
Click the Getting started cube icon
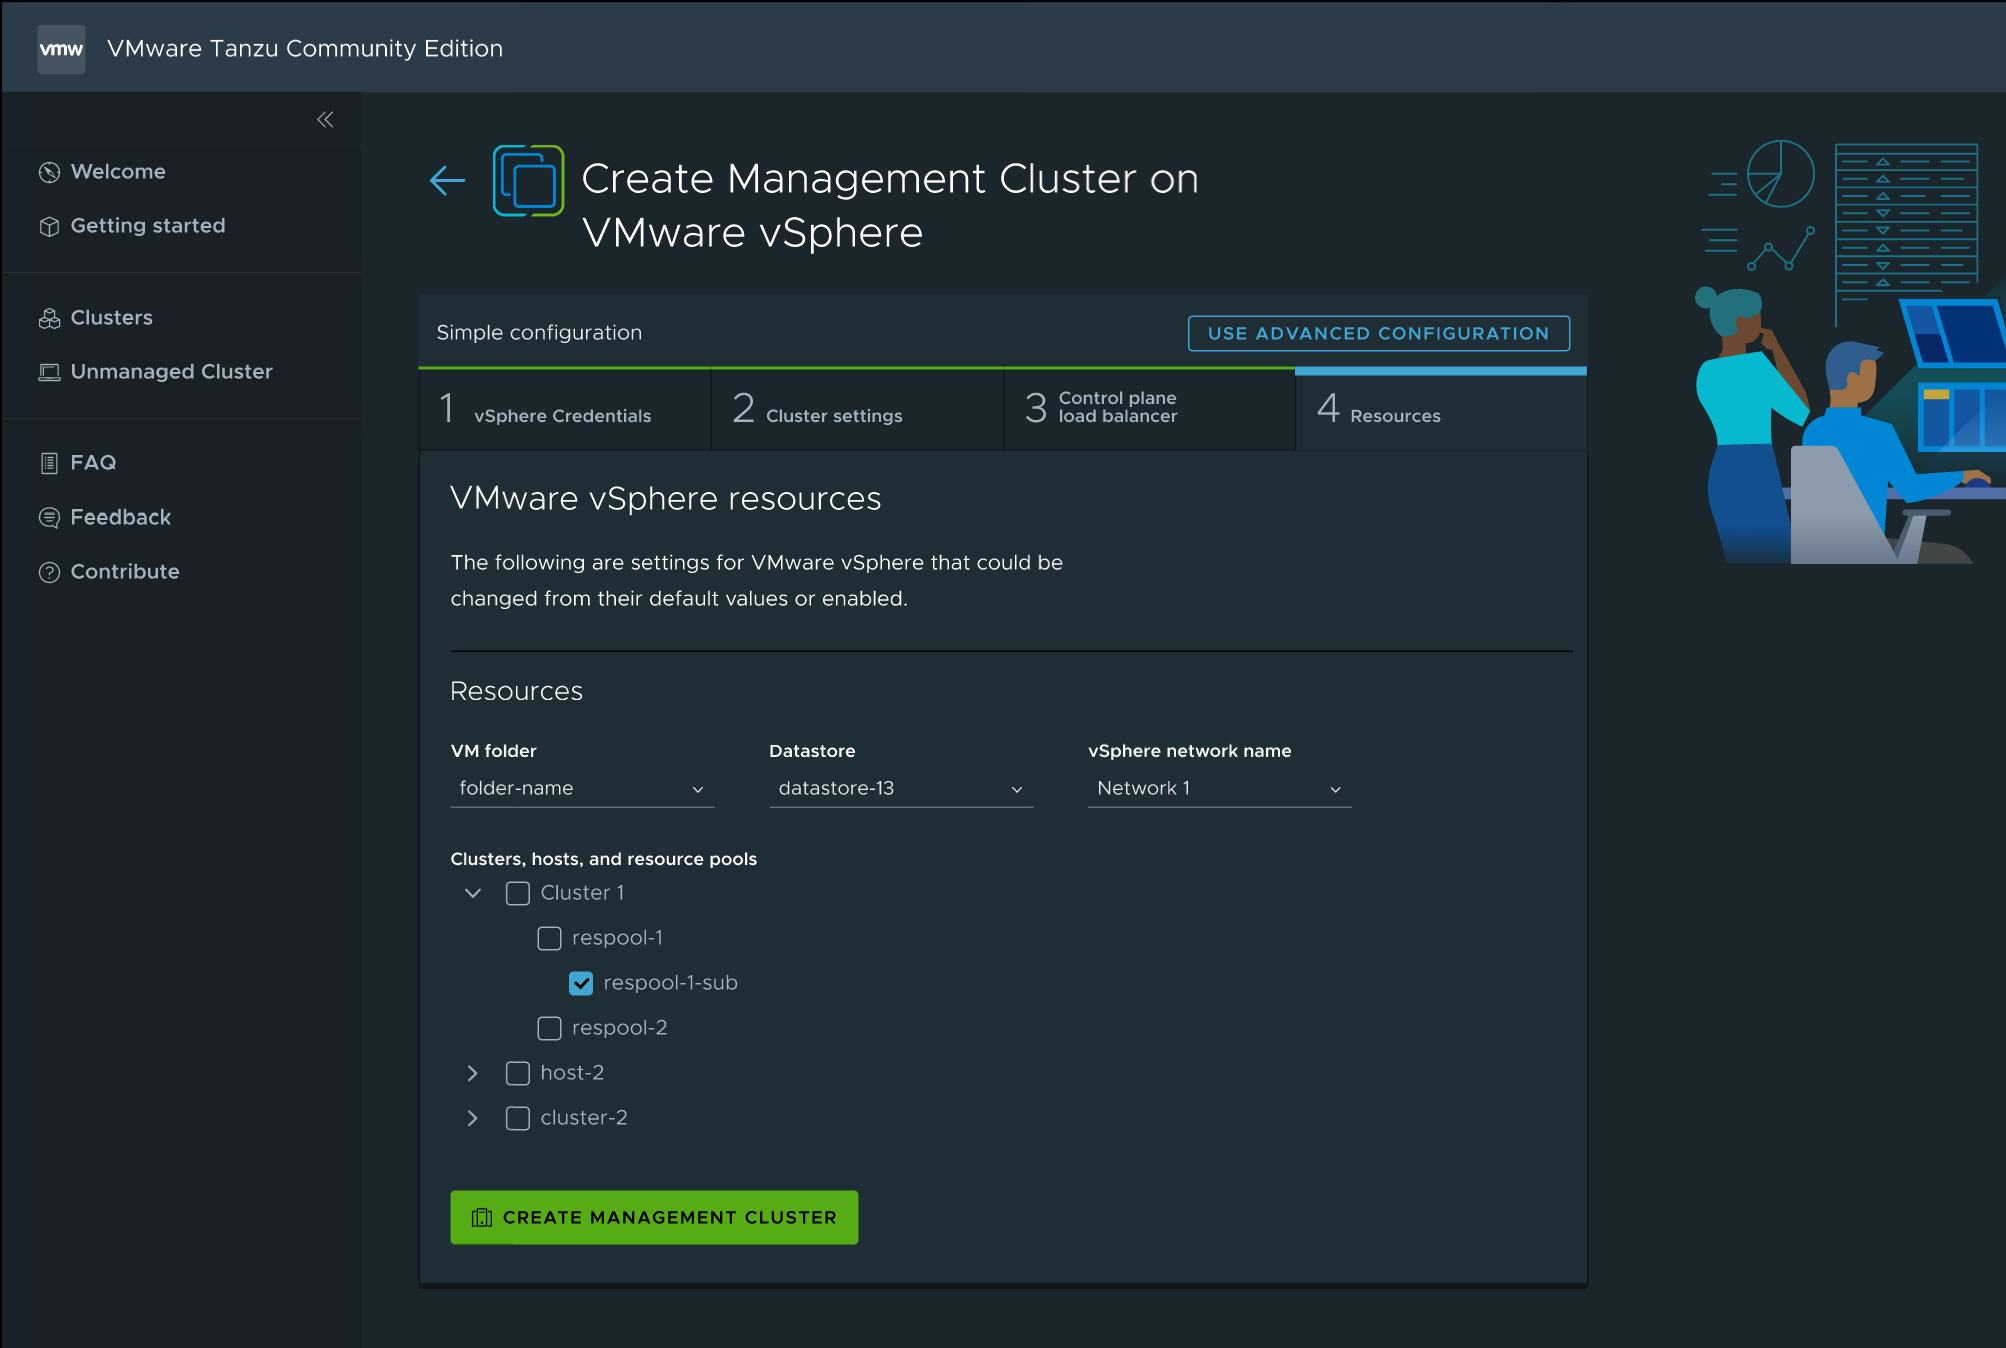pos(49,227)
